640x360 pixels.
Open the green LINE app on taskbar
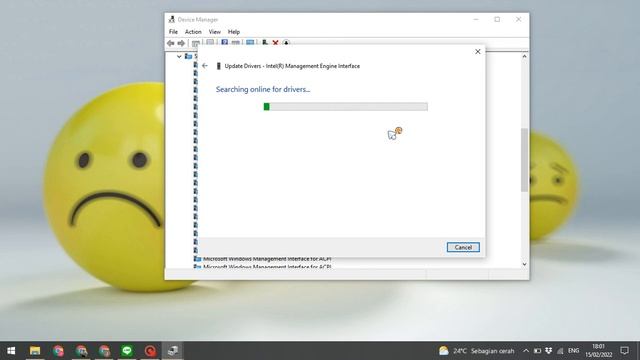tap(127, 351)
